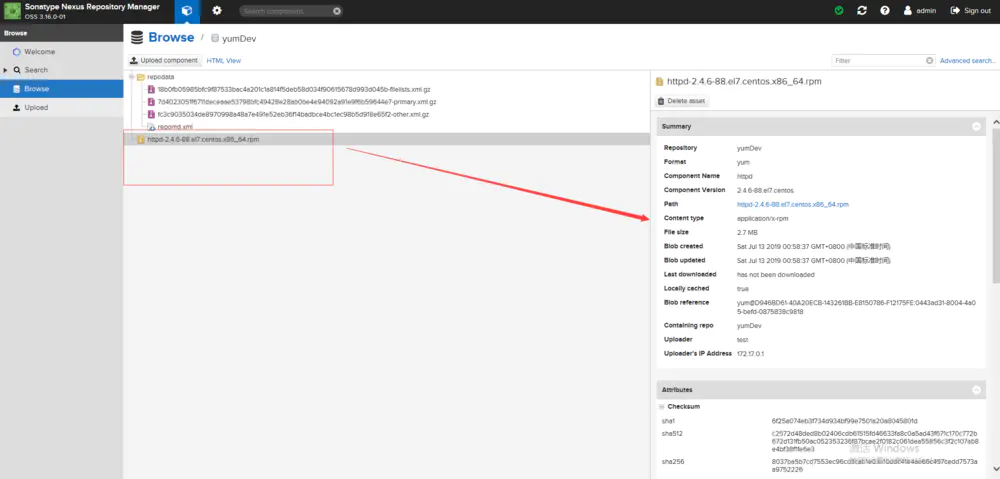Screen dimensions: 1000x479
Task: Collapse the Attributes panel
Action: (x=976, y=389)
